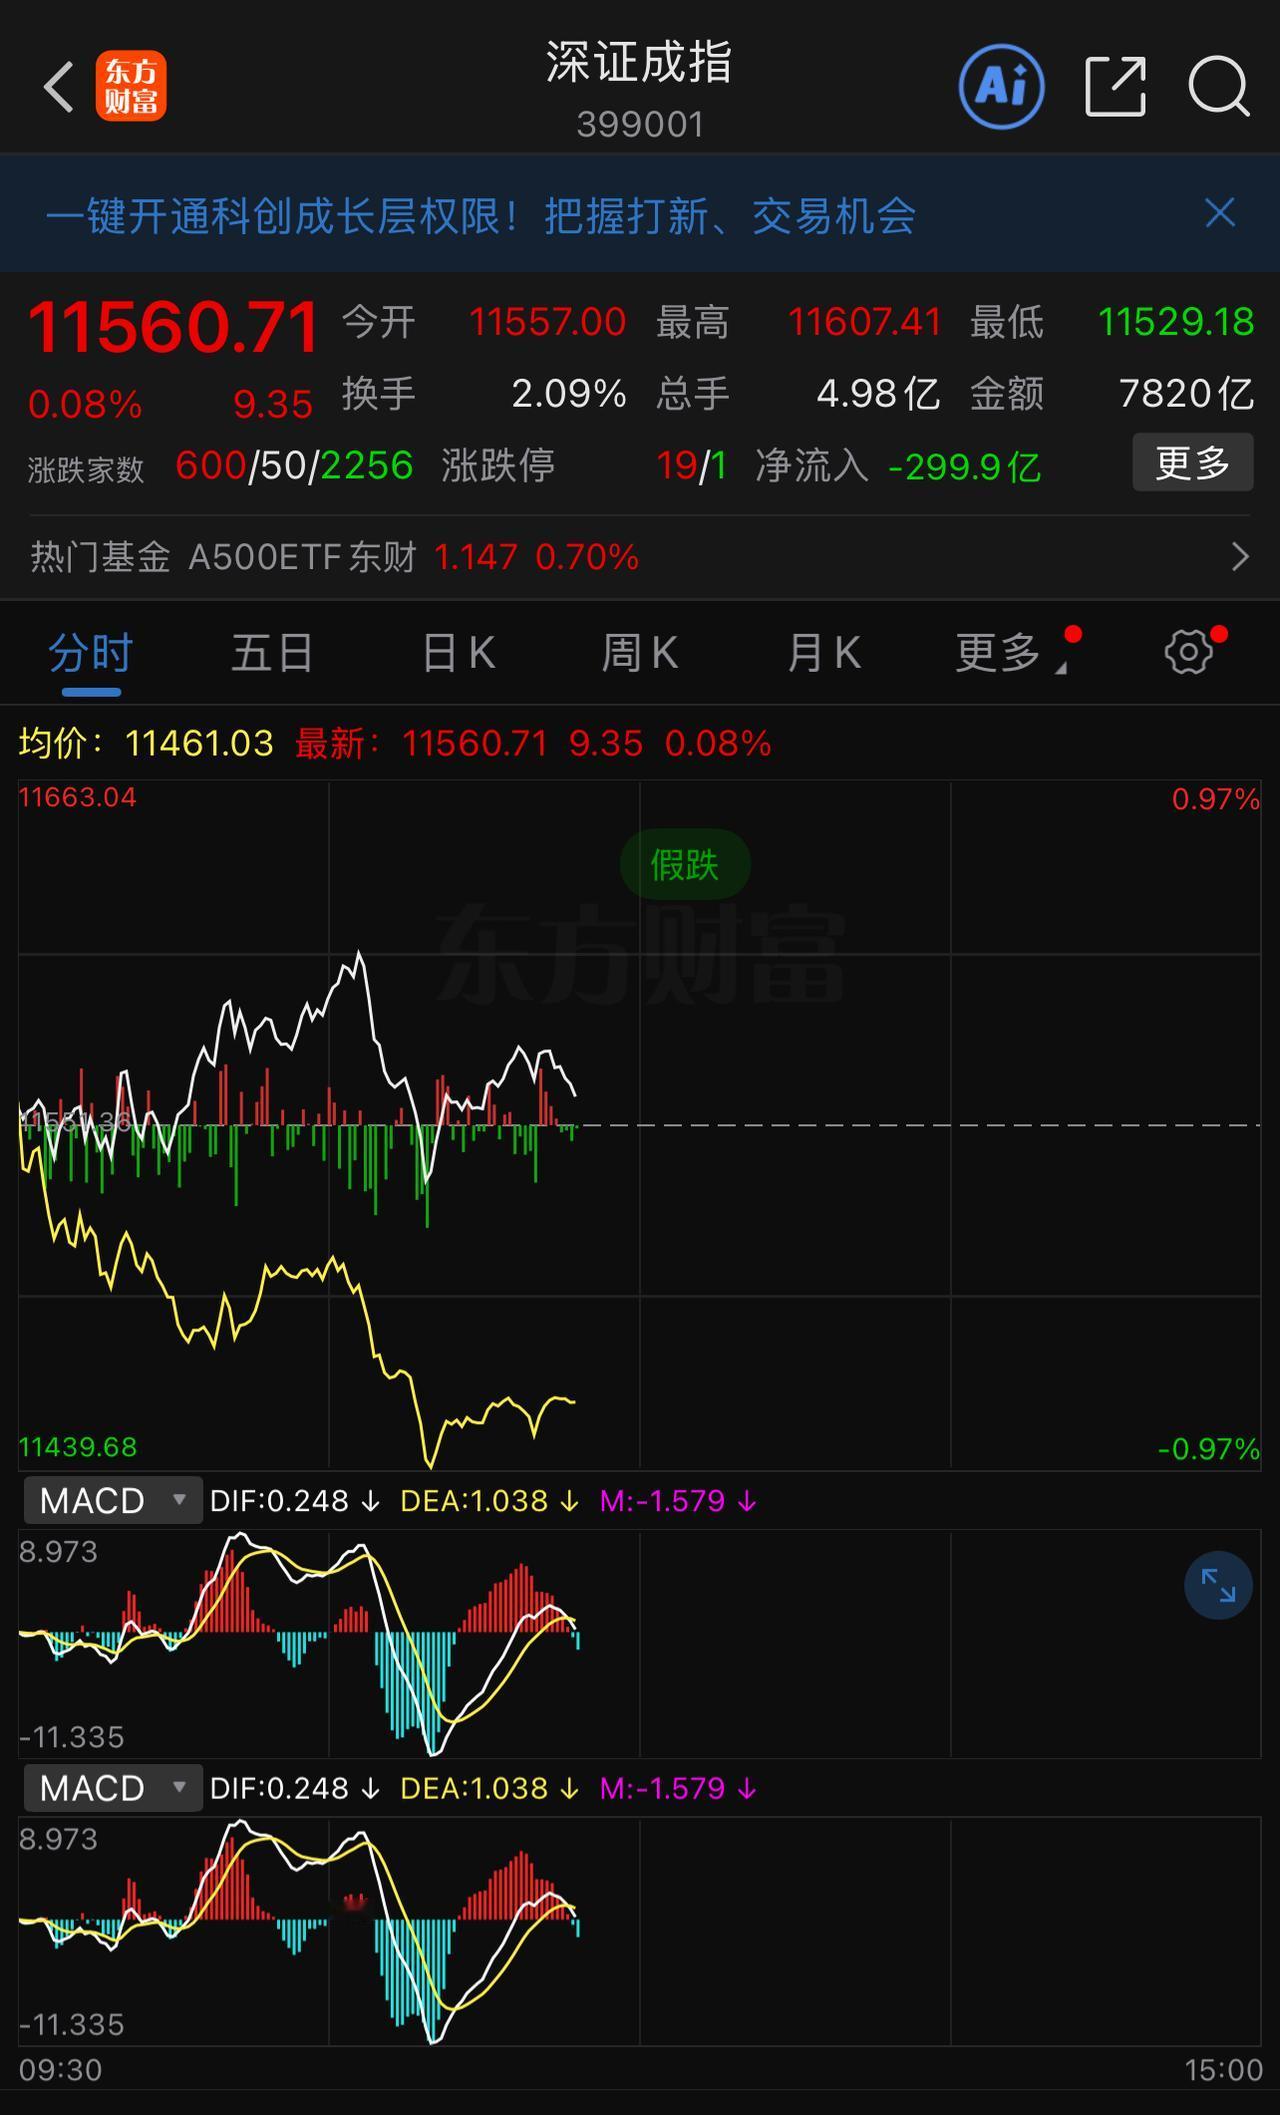Tap the 总手 value 4.98亿
The height and width of the screenshot is (2115, 1280).
coord(878,394)
